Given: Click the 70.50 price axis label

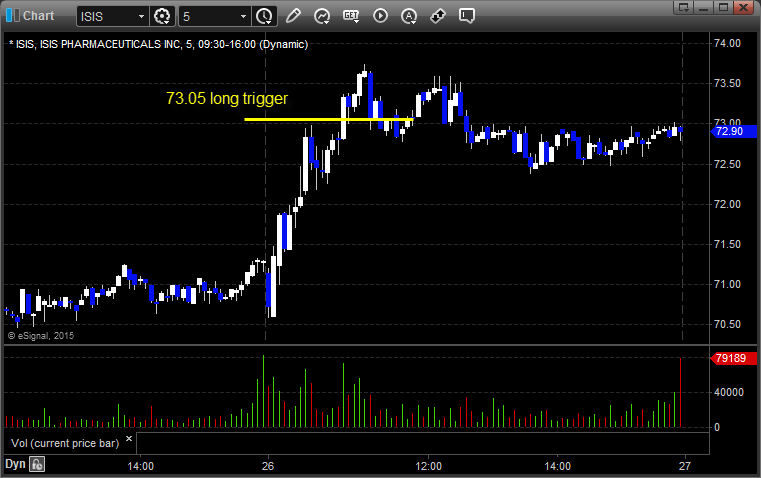Looking at the screenshot, I should (728, 324).
